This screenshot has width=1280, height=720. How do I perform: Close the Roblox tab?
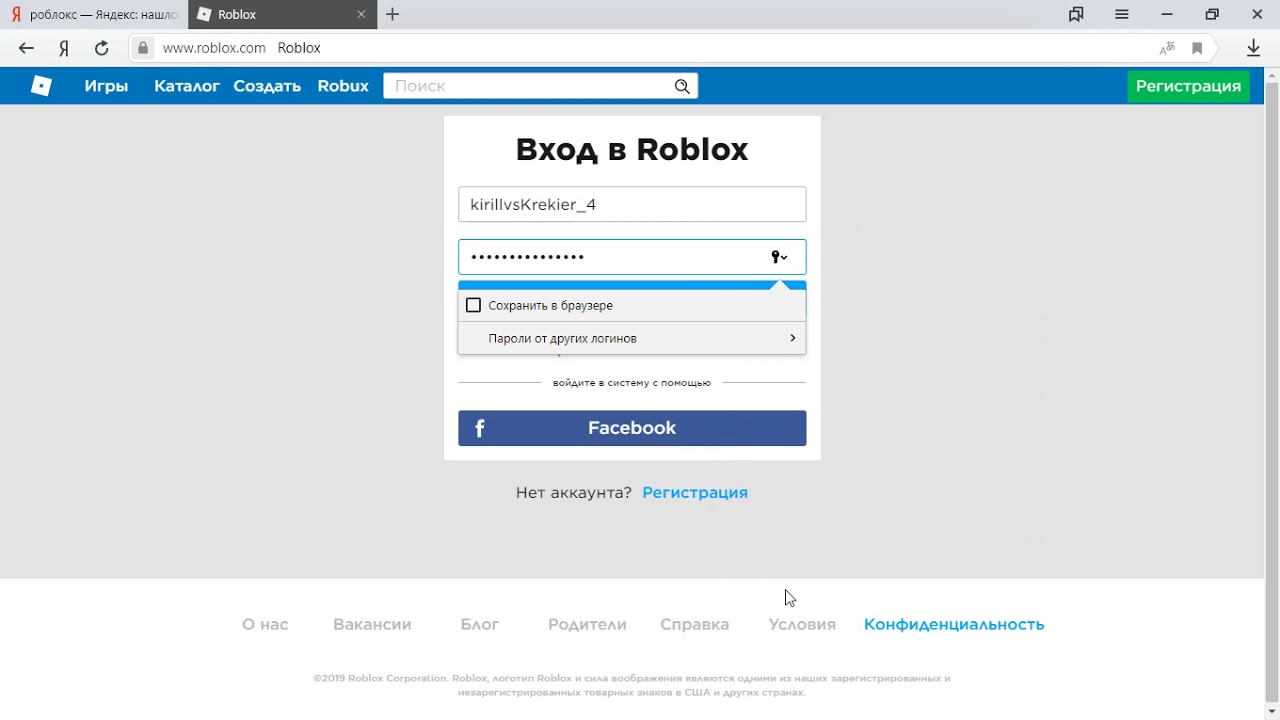(x=361, y=14)
